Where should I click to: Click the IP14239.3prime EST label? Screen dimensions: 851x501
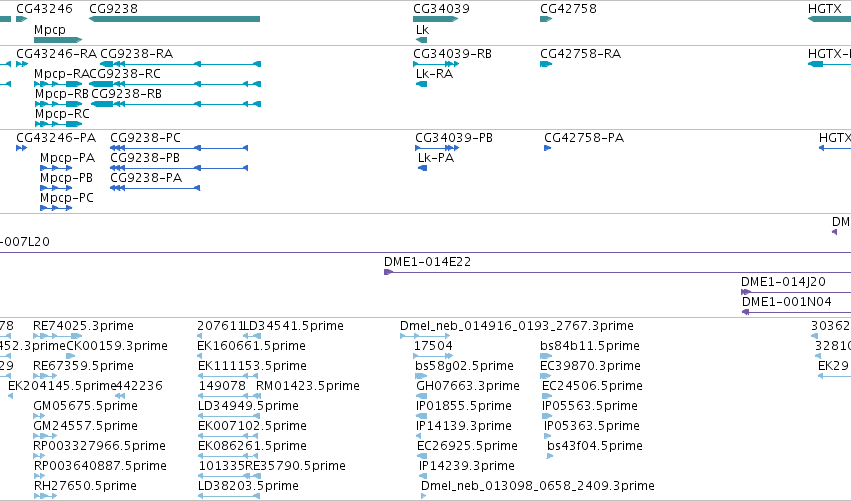point(466,467)
